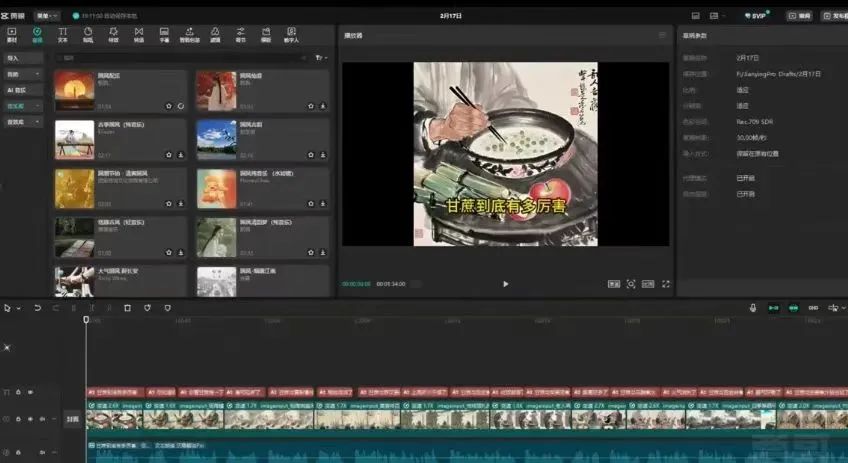This screenshot has width=848, height=463.
Task: Click the subtitle 甘蔗到底有多厉害 in preview
Action: (506, 206)
